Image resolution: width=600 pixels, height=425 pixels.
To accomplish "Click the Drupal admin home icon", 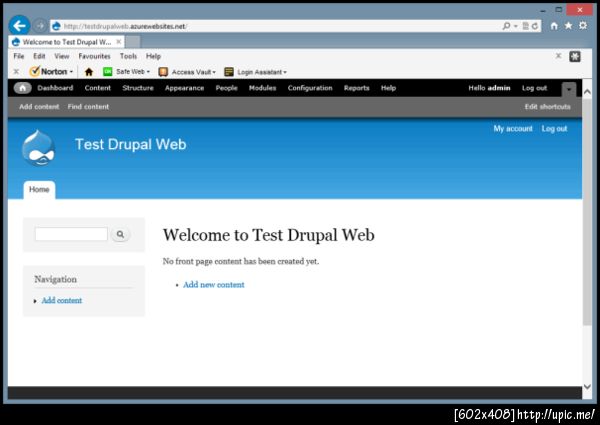I will 23,88.
